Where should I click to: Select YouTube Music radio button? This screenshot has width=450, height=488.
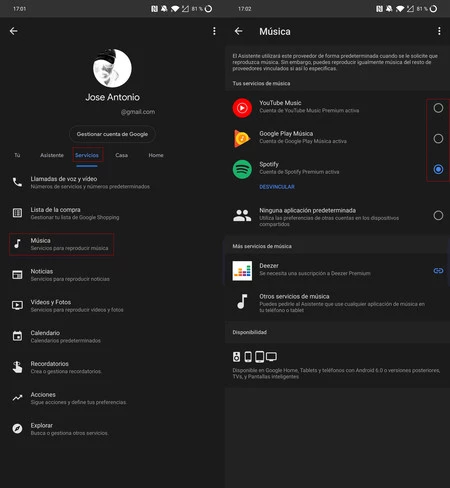click(438, 108)
